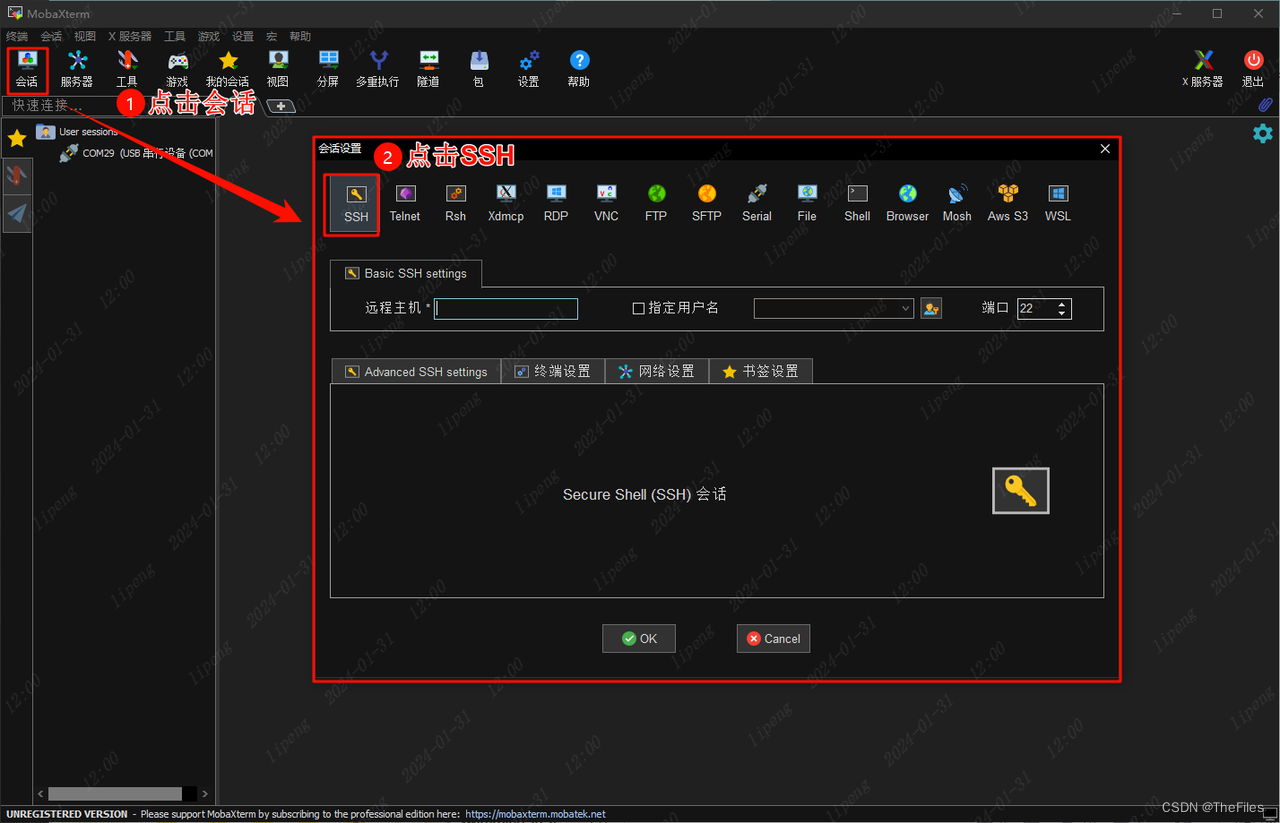Select the Serial session type
The height and width of the screenshot is (823, 1280).
757,203
